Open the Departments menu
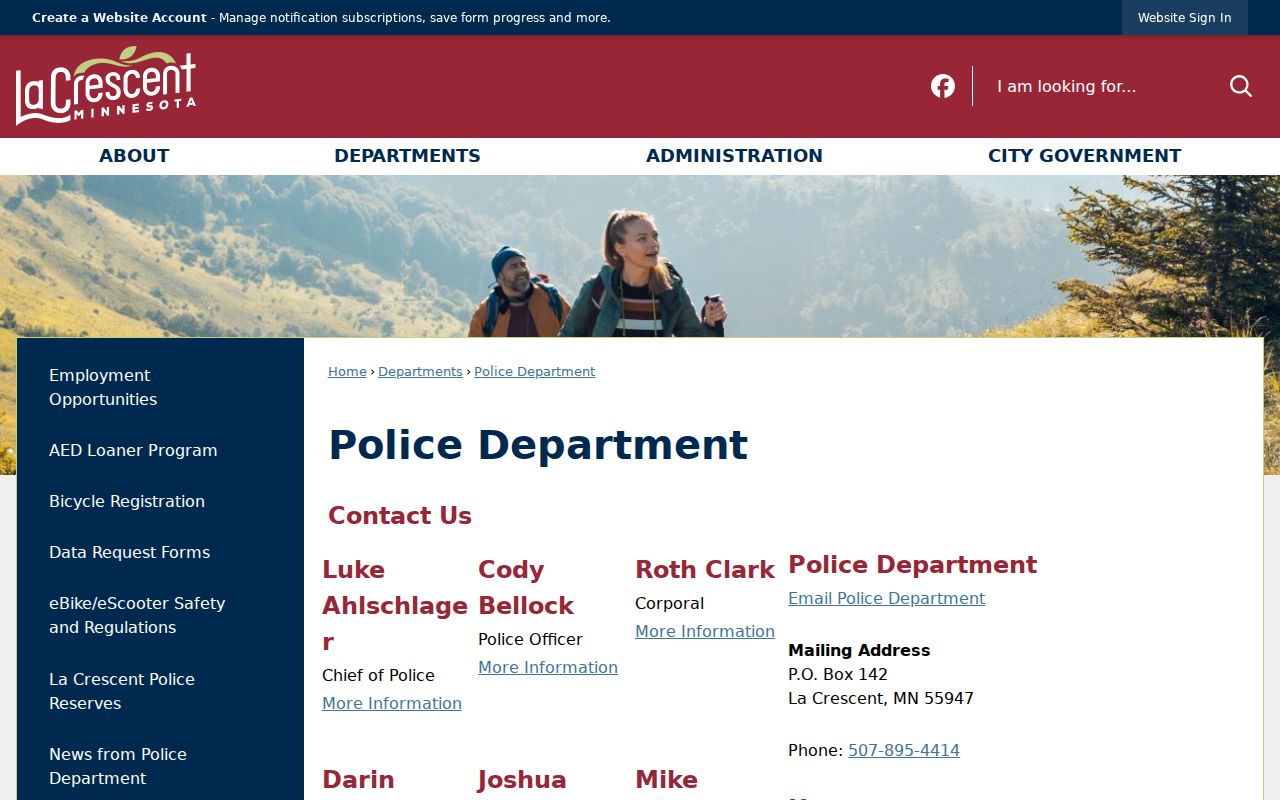Screen dimensions: 1280x800 tap(407, 156)
